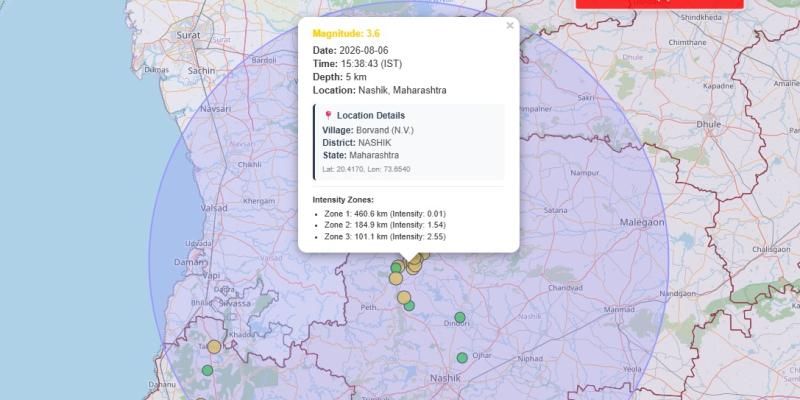The image size is (800, 400).
Task: Click the yellow marker just above the green marker east of Peth
Action: pos(404,297)
